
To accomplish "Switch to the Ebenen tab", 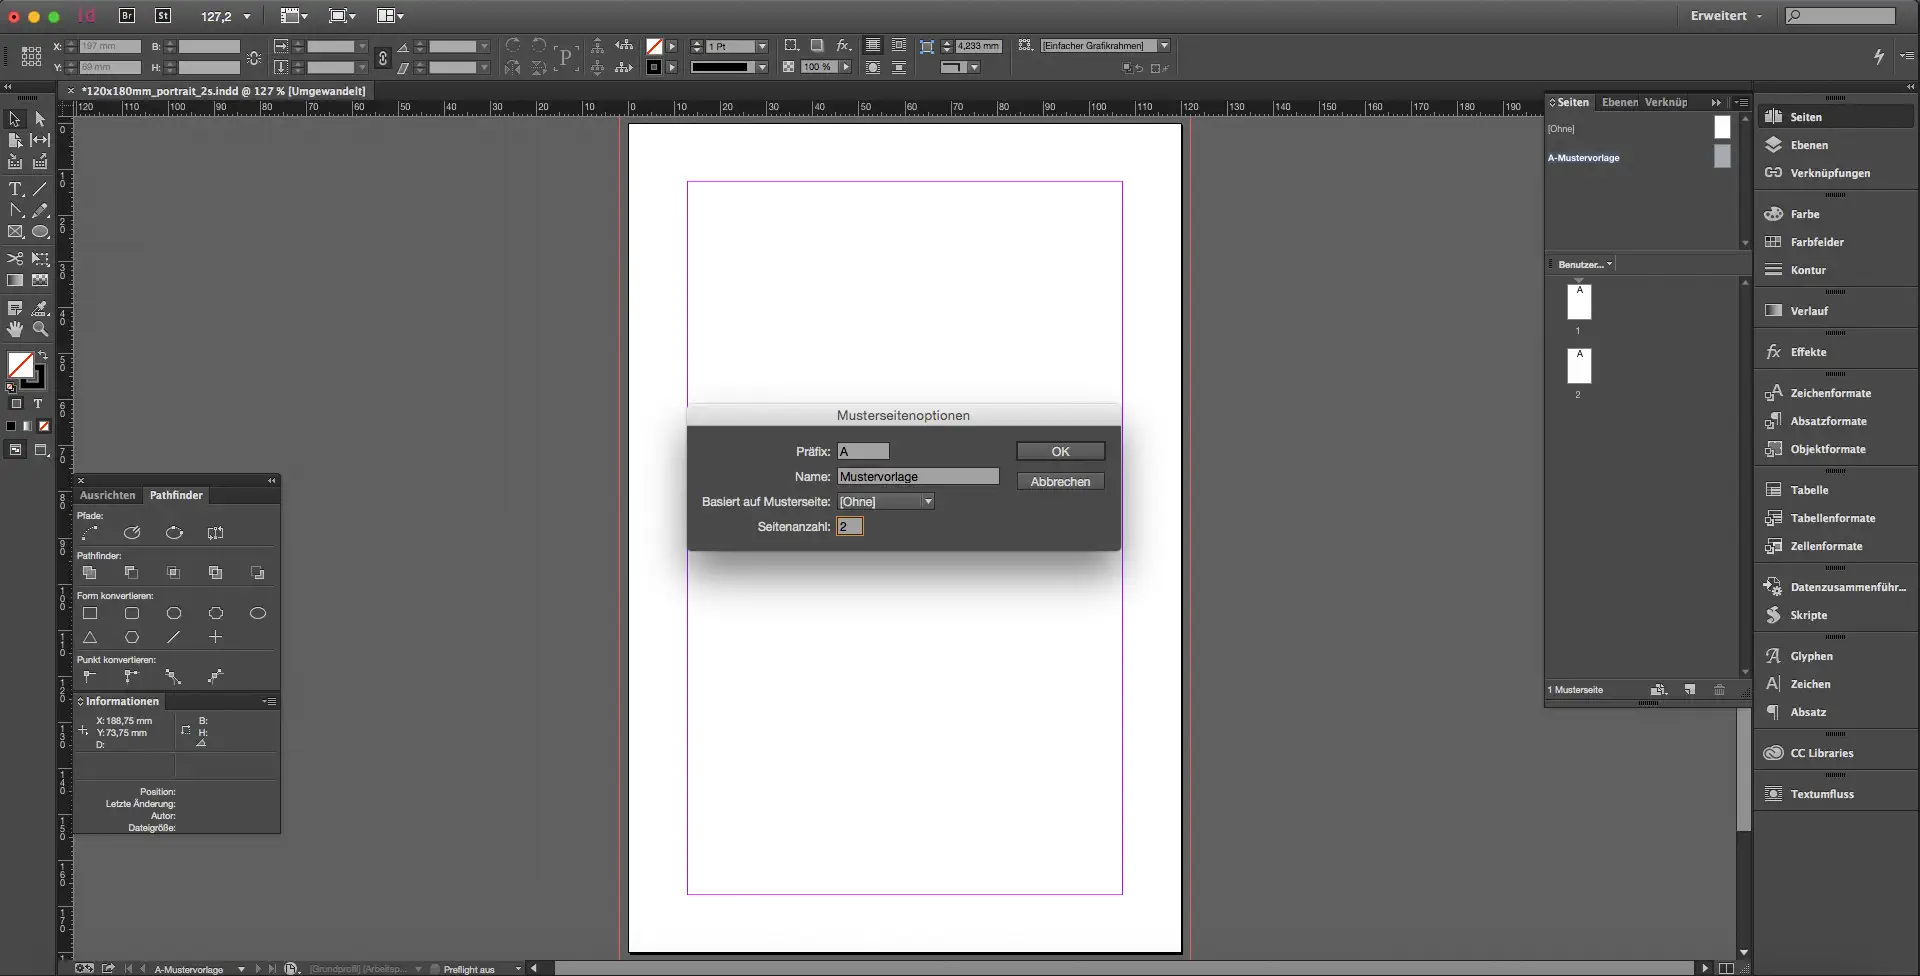I will coord(1619,102).
